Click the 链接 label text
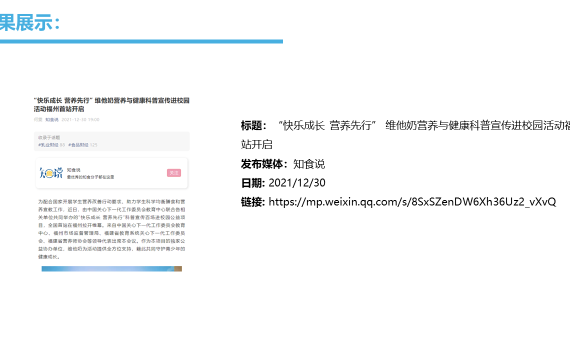Viewport: 570px width, 360px height. (253, 202)
